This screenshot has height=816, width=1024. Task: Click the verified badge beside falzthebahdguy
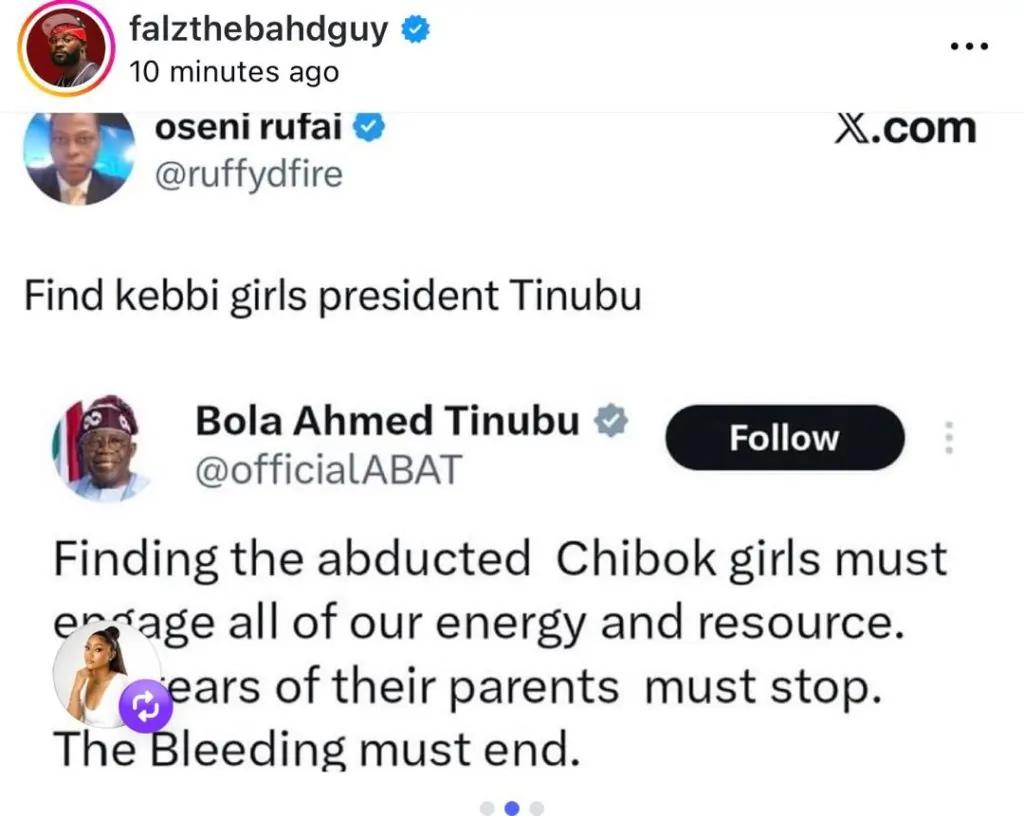(416, 31)
